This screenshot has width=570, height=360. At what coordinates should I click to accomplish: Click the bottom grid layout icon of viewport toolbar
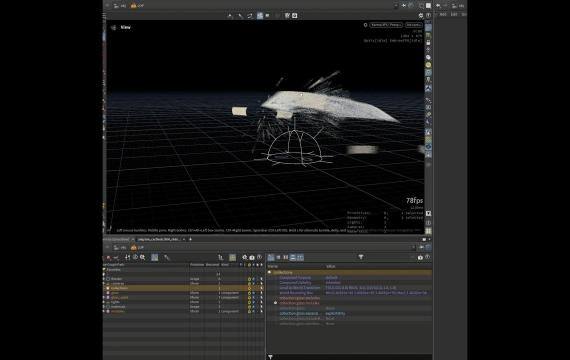click(x=428, y=231)
